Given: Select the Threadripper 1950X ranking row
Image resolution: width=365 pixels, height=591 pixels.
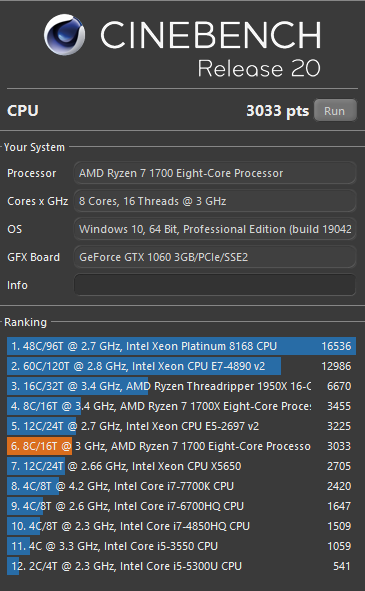Looking at the screenshot, I should point(181,386).
